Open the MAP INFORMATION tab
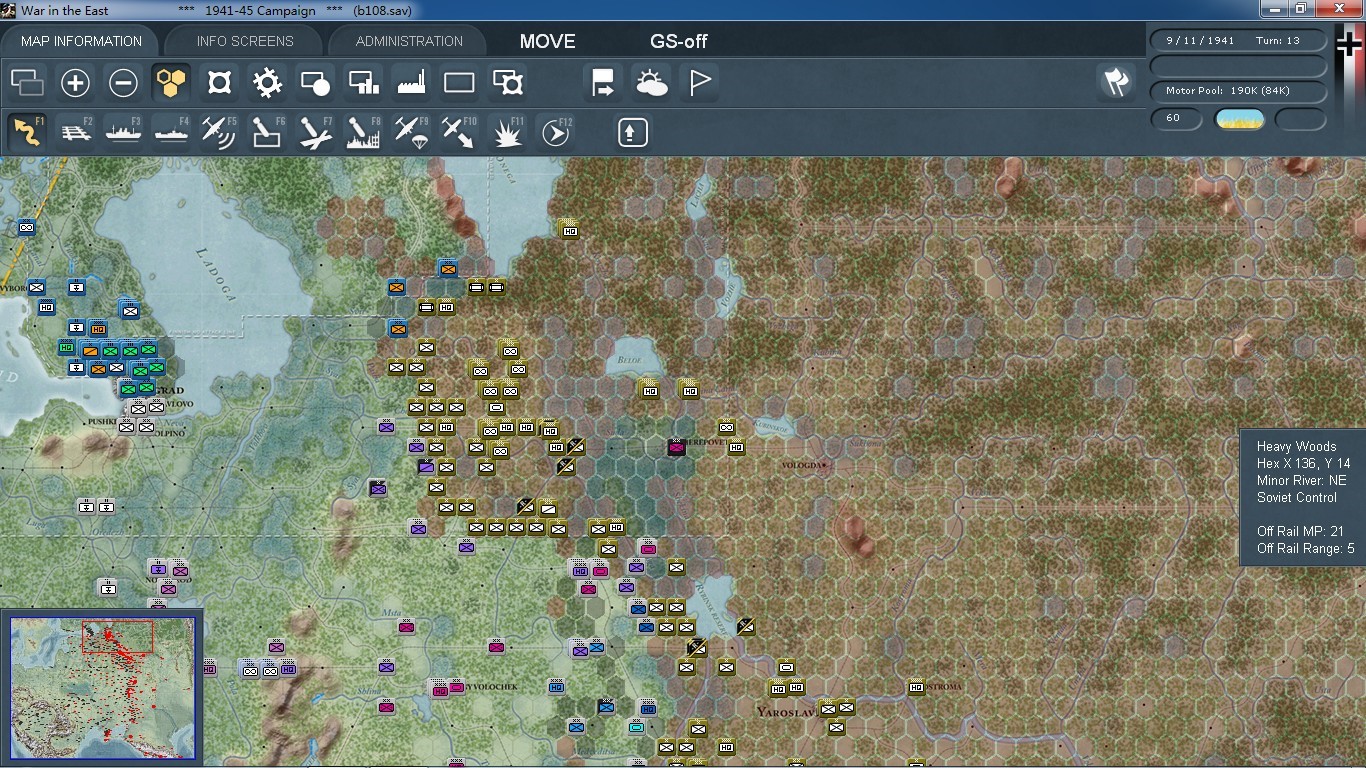This screenshot has height=768, width=1366. pos(81,41)
